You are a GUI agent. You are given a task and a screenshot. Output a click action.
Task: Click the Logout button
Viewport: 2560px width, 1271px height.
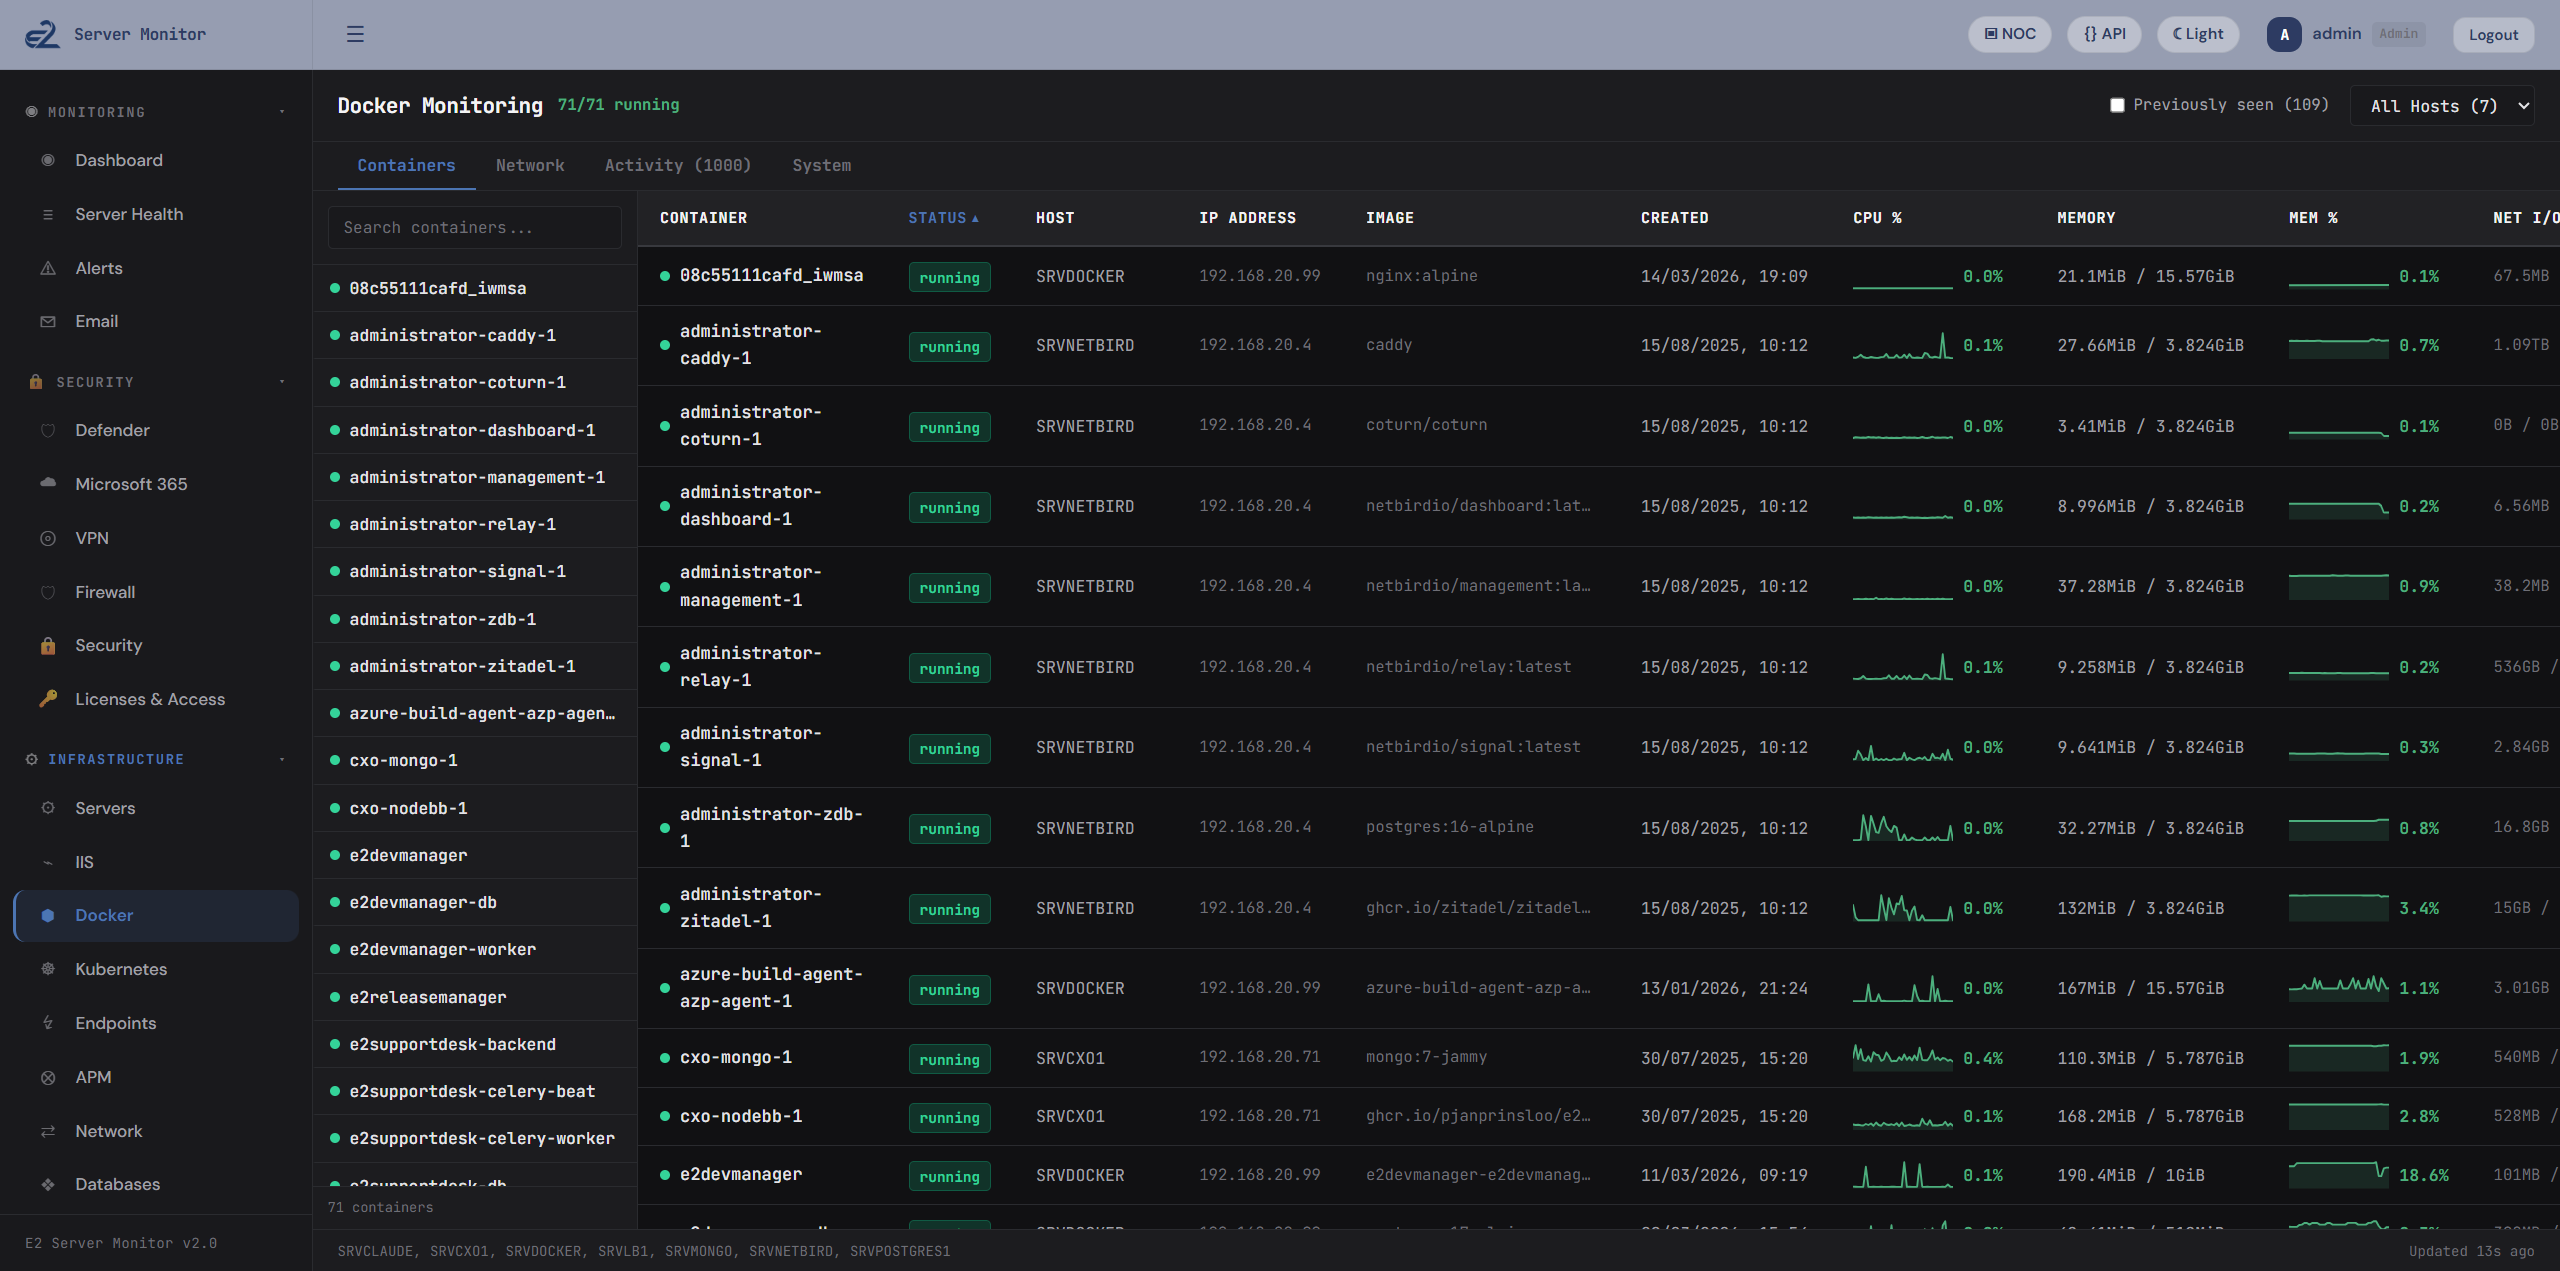coord(2493,33)
